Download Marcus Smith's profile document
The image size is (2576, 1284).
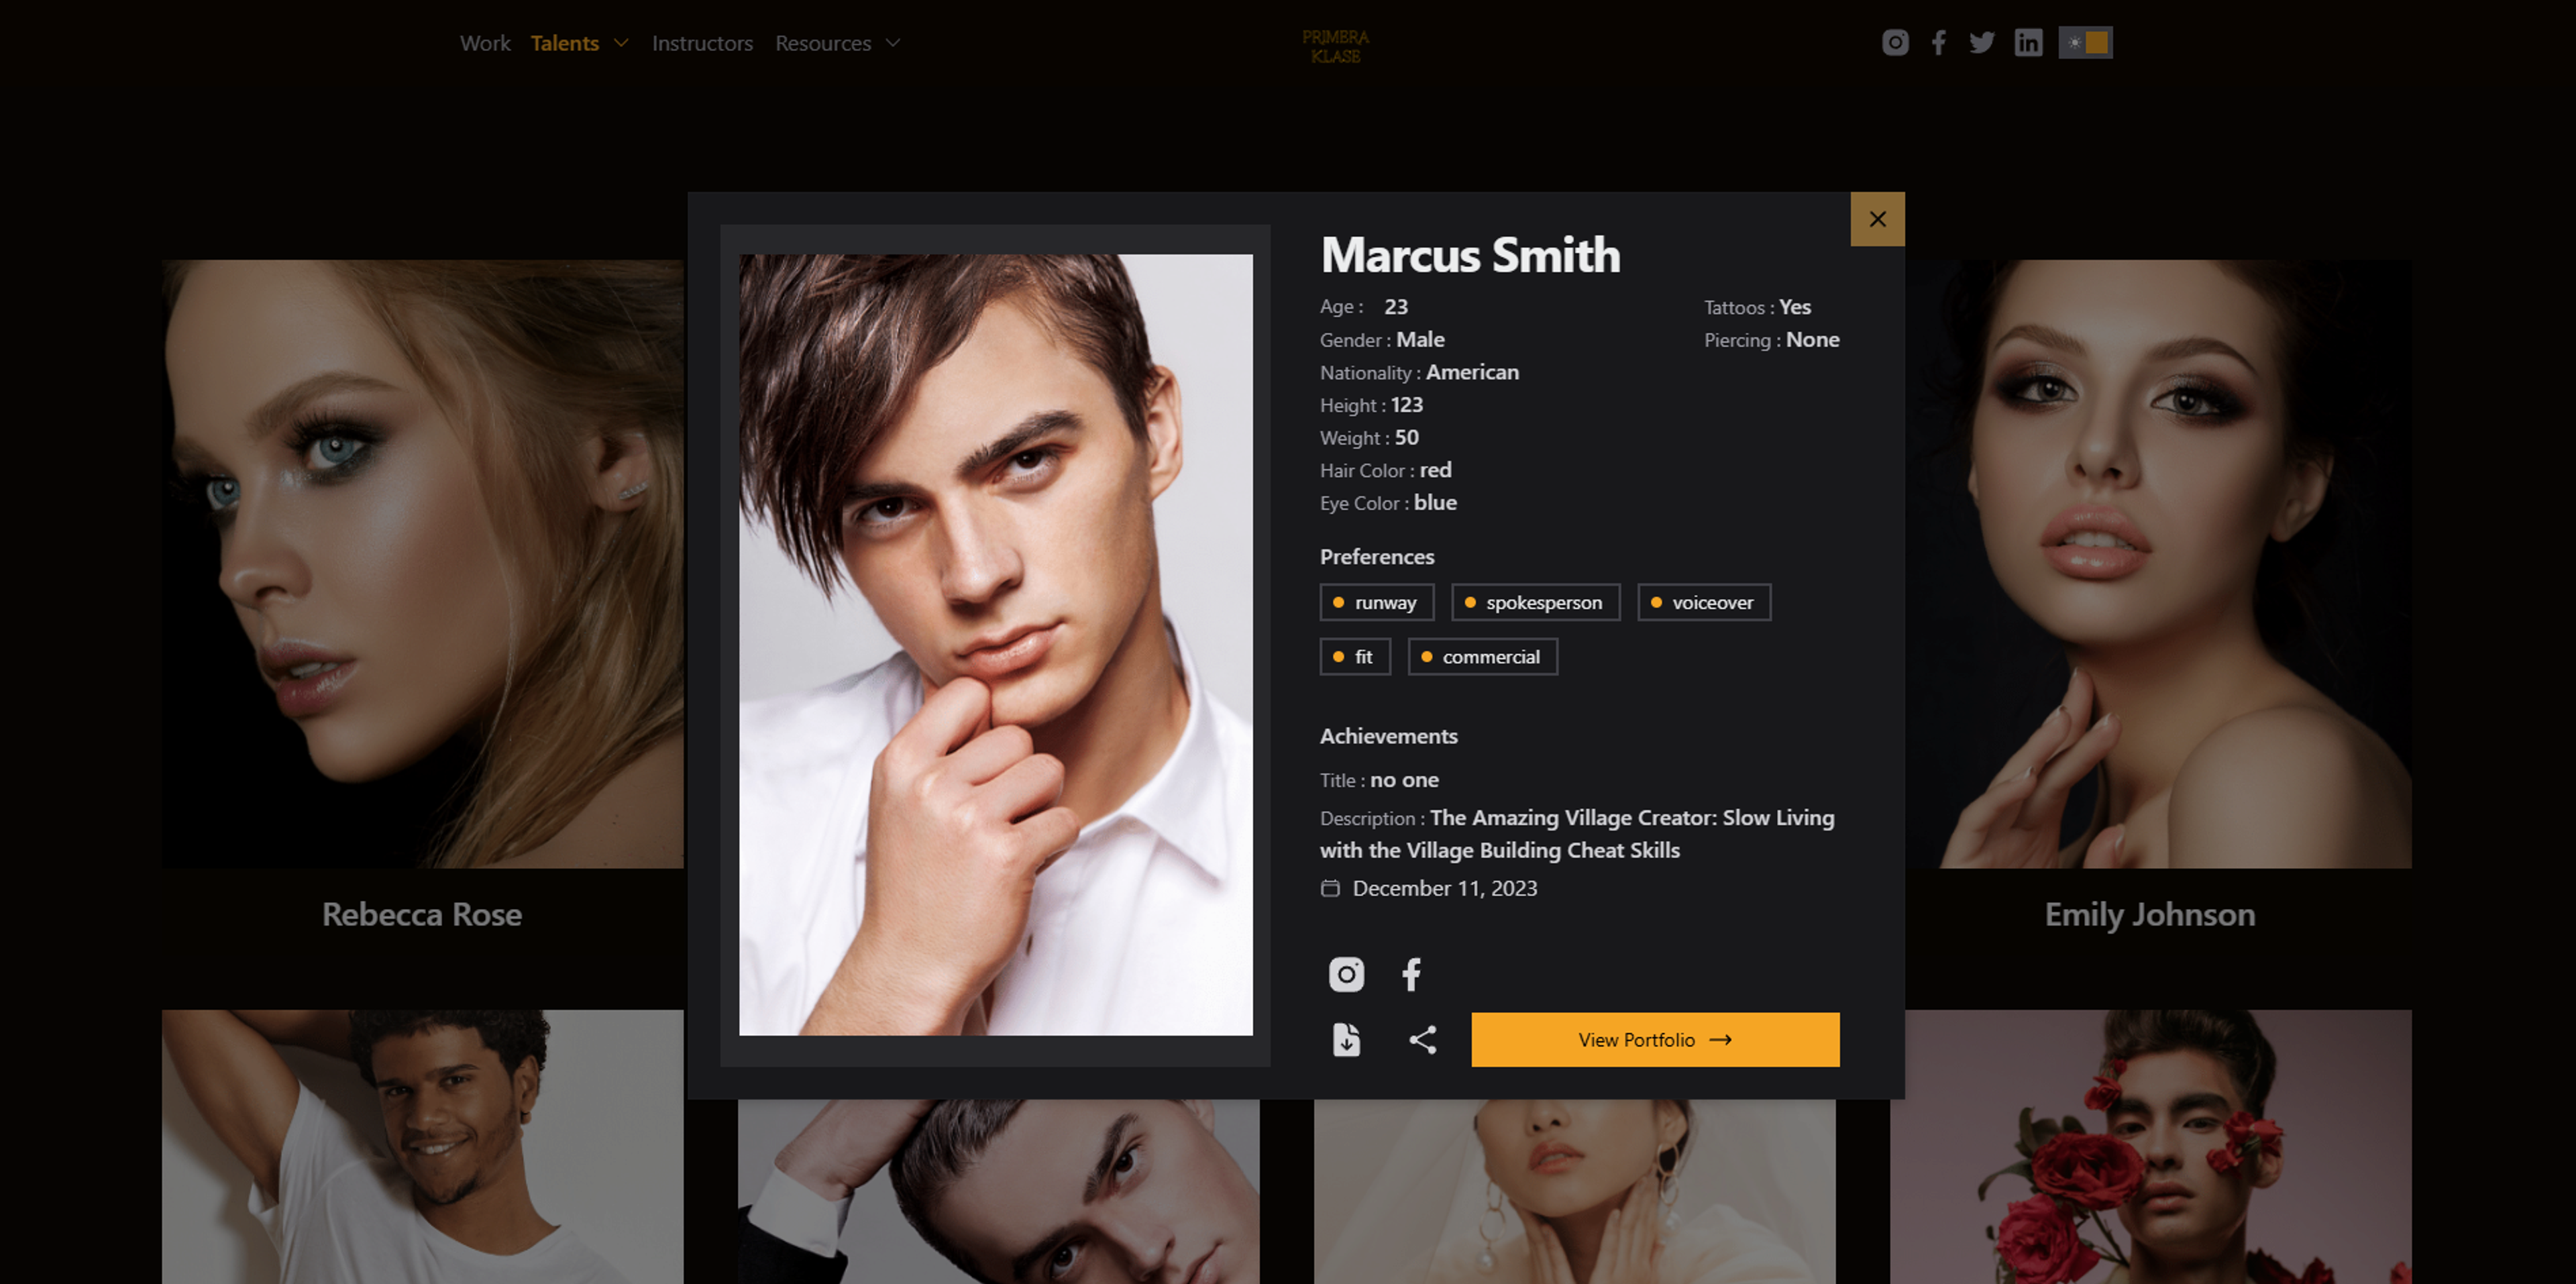click(x=1346, y=1040)
